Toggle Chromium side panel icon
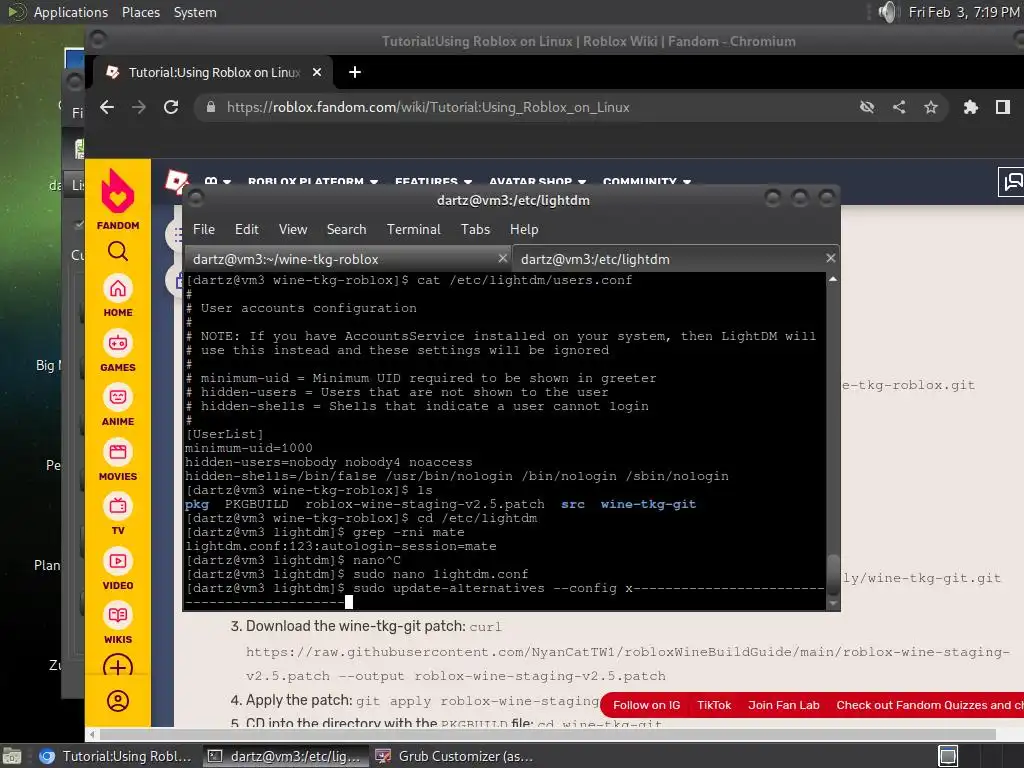The height and width of the screenshot is (768, 1024). coord(1003,107)
